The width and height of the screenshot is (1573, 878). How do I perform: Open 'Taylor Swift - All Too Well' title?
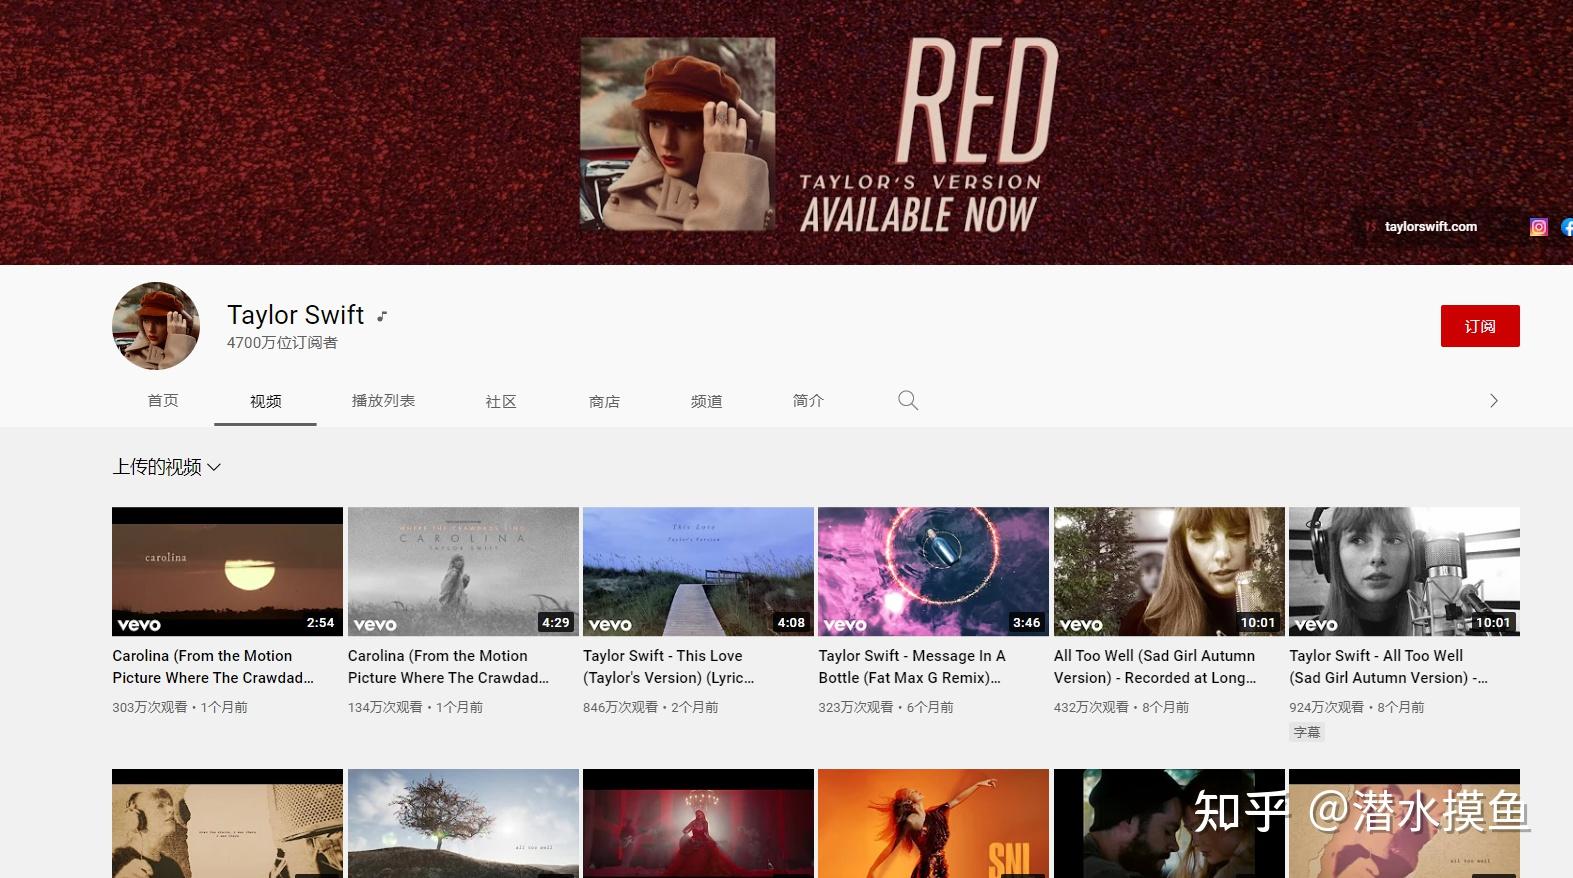coord(1388,667)
